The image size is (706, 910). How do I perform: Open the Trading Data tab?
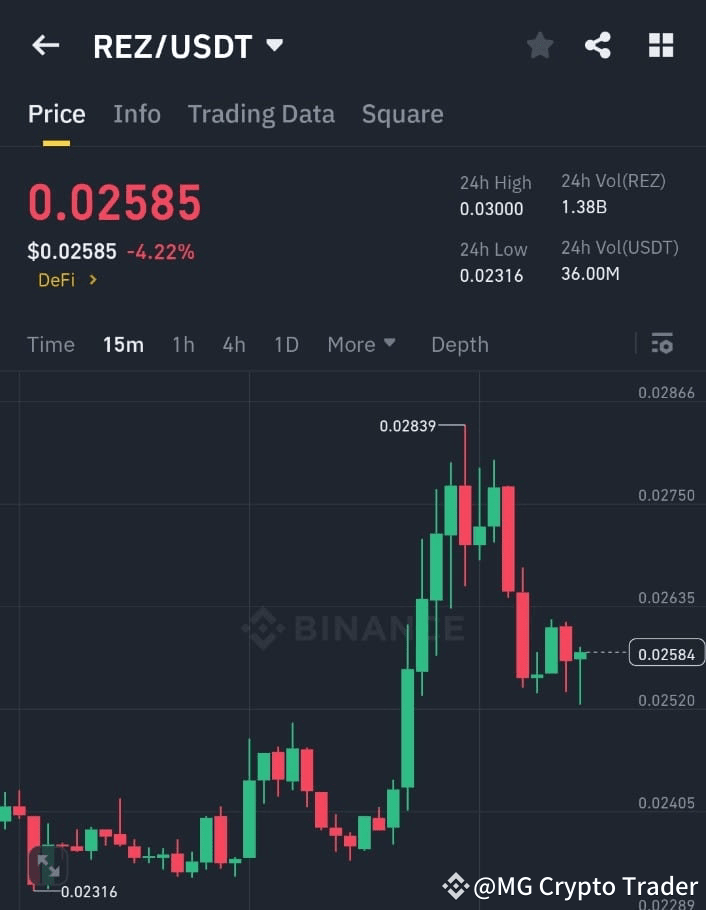(x=261, y=114)
